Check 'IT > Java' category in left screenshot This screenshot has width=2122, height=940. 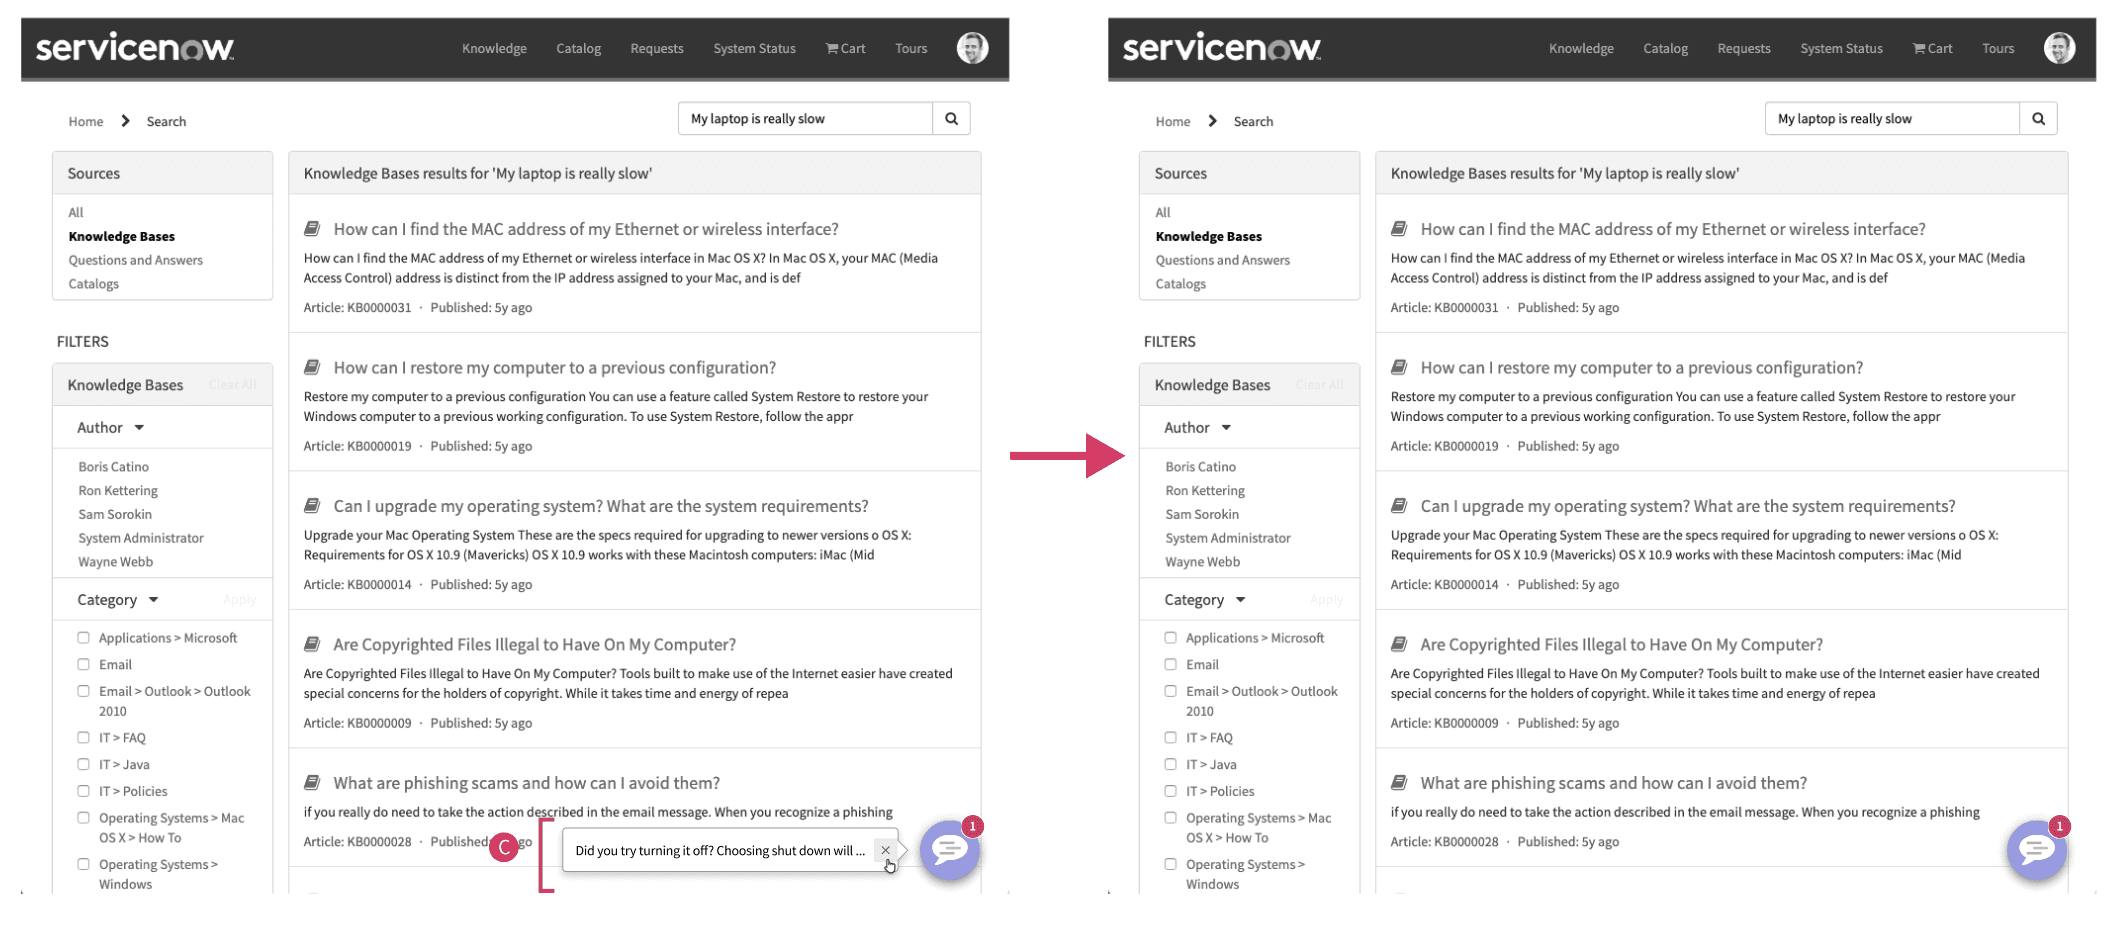click(x=84, y=764)
